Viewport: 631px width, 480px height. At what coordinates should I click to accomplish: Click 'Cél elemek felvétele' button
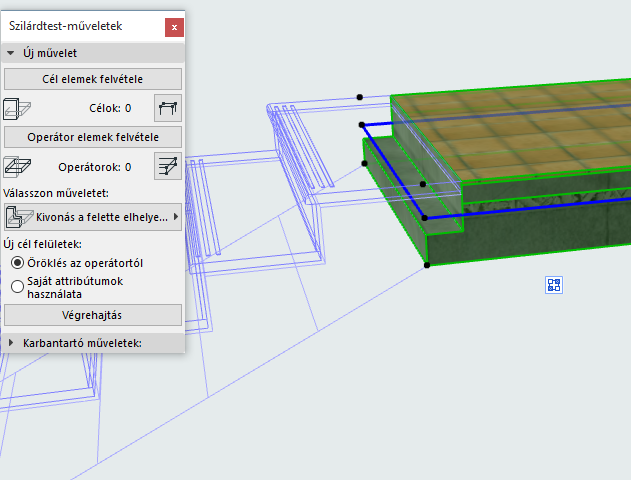point(93,79)
